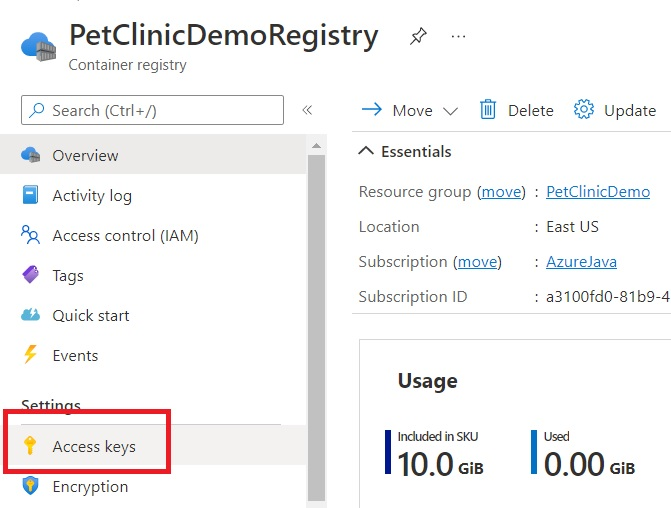Click the Events lightning bolt icon
This screenshot has height=508, width=671.
(30, 354)
